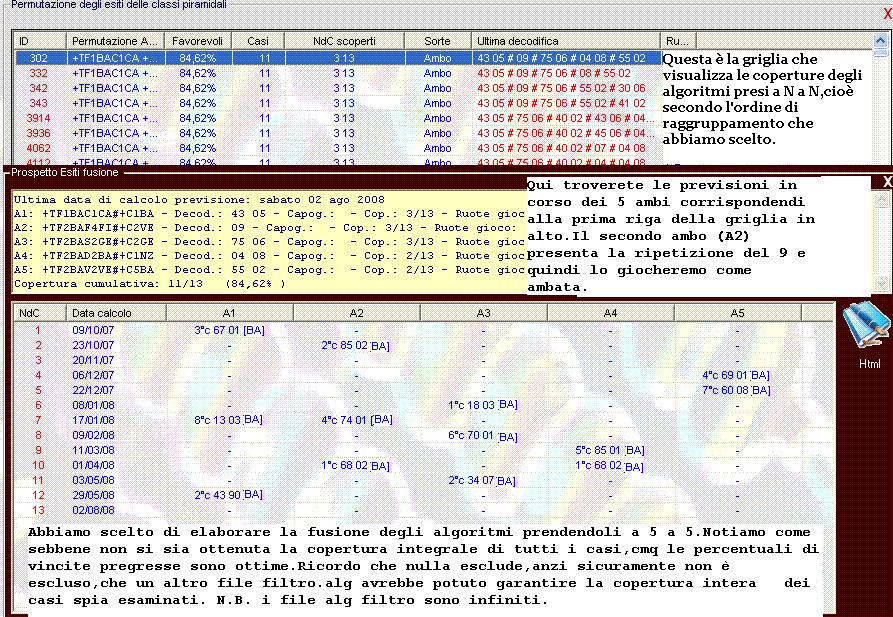Click the A5 column header in lower grid
This screenshot has height=617, width=893.
[x=737, y=313]
